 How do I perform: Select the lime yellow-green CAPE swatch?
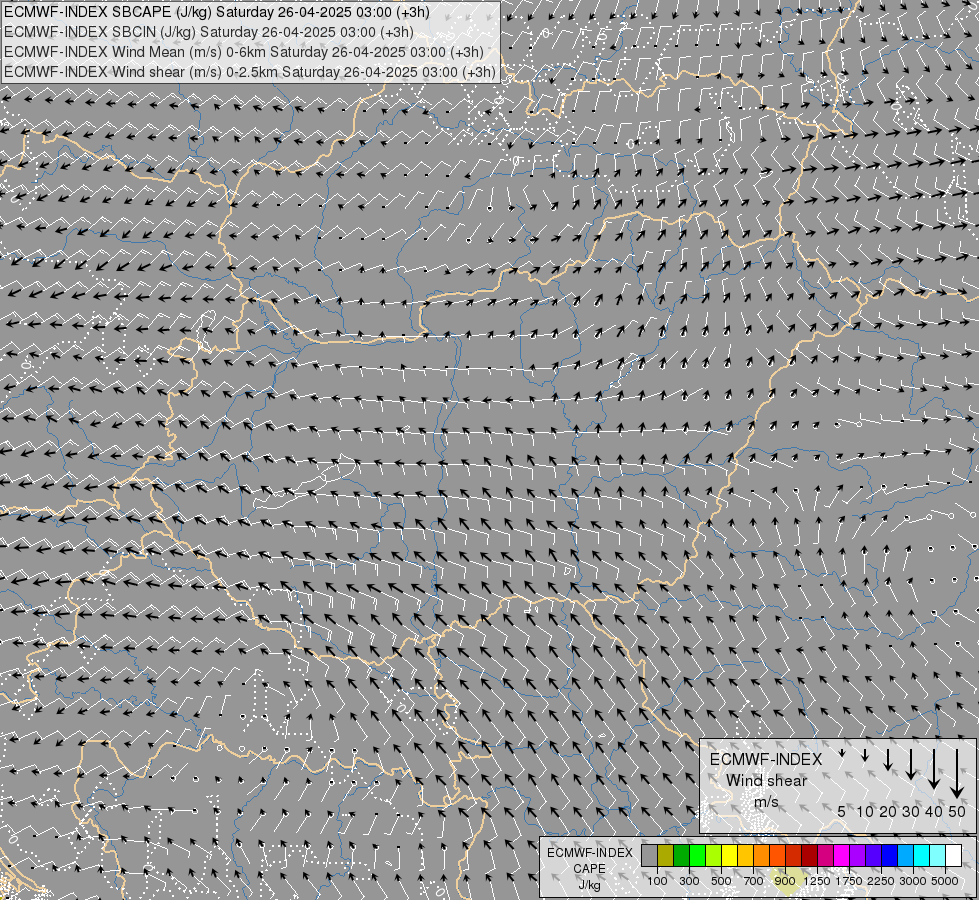(x=714, y=855)
